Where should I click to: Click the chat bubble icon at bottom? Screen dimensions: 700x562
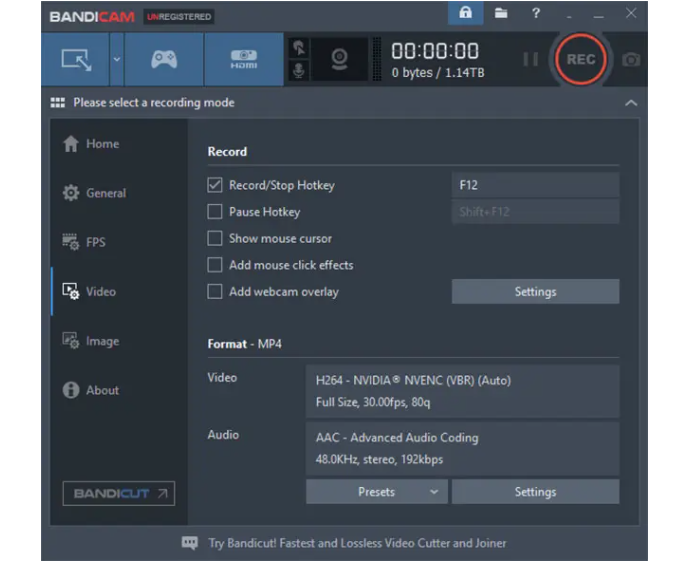189,543
